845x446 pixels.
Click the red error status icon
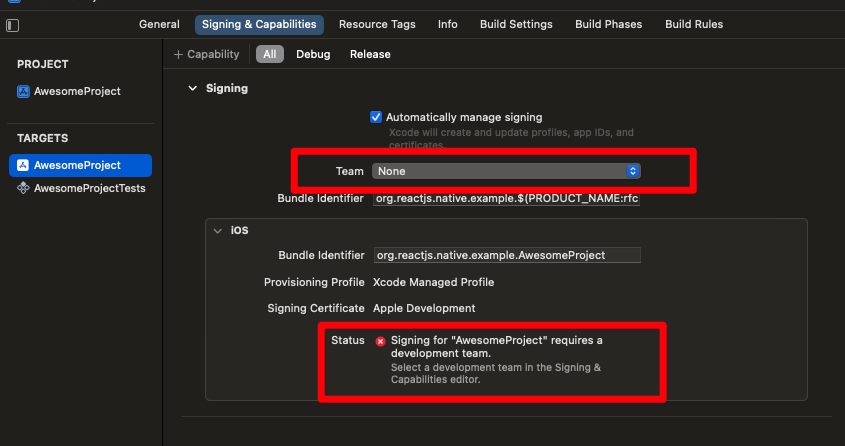coord(380,341)
